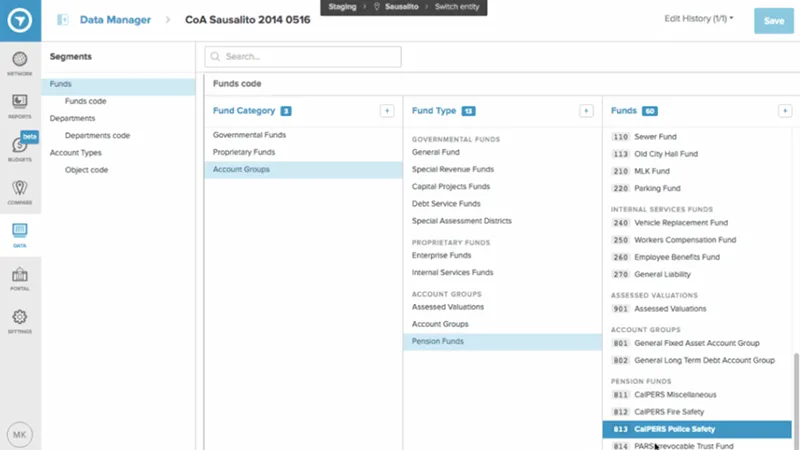Focus the Search input field

[x=303, y=57]
